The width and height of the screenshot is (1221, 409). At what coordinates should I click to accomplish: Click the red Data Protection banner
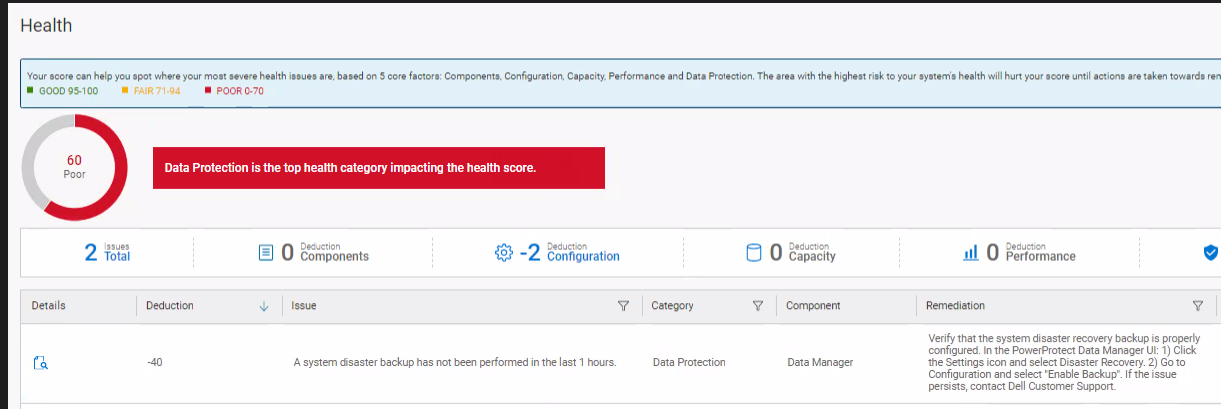point(378,168)
